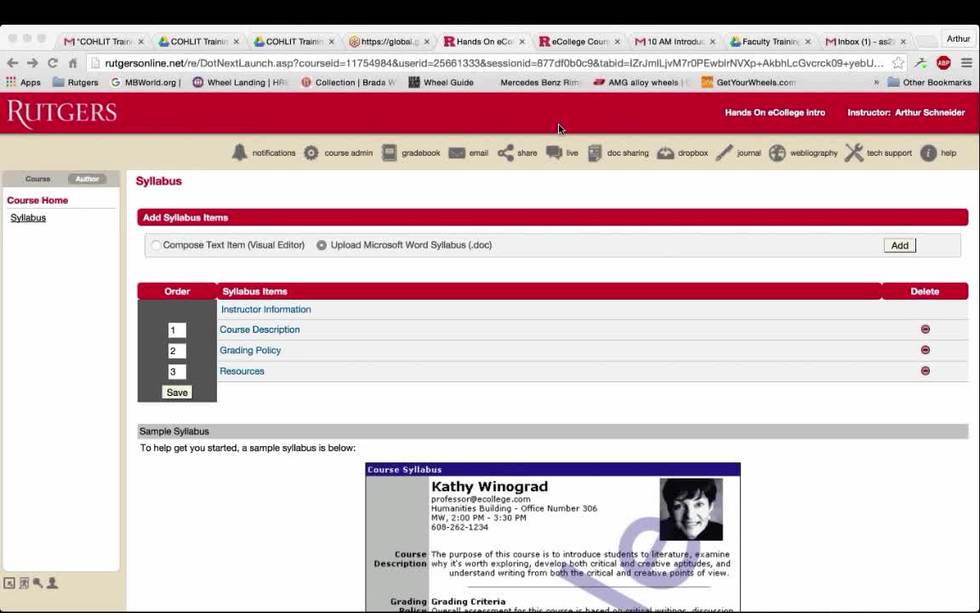This screenshot has width=980, height=613.
Task: Open the email envelope icon
Action: [457, 153]
